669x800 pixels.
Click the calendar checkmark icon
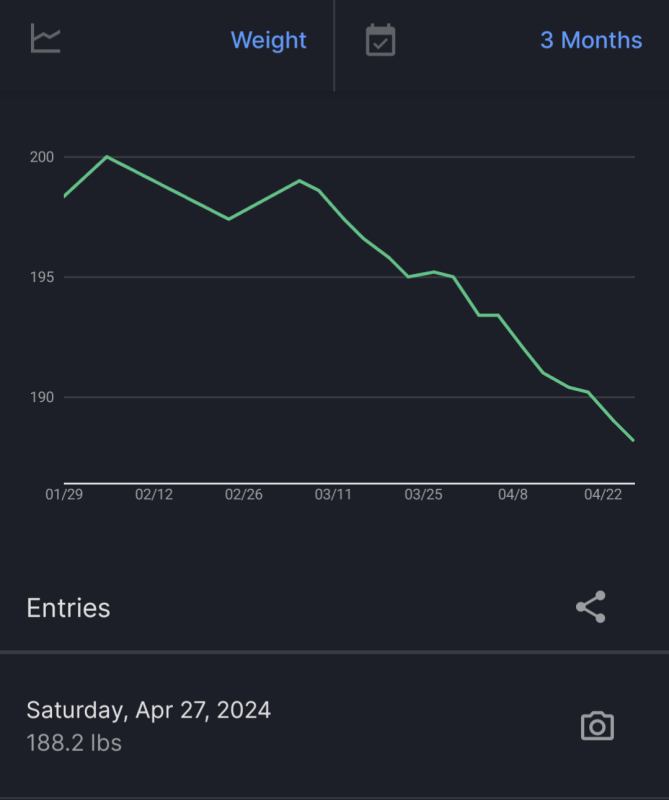pyautogui.click(x=380, y=40)
